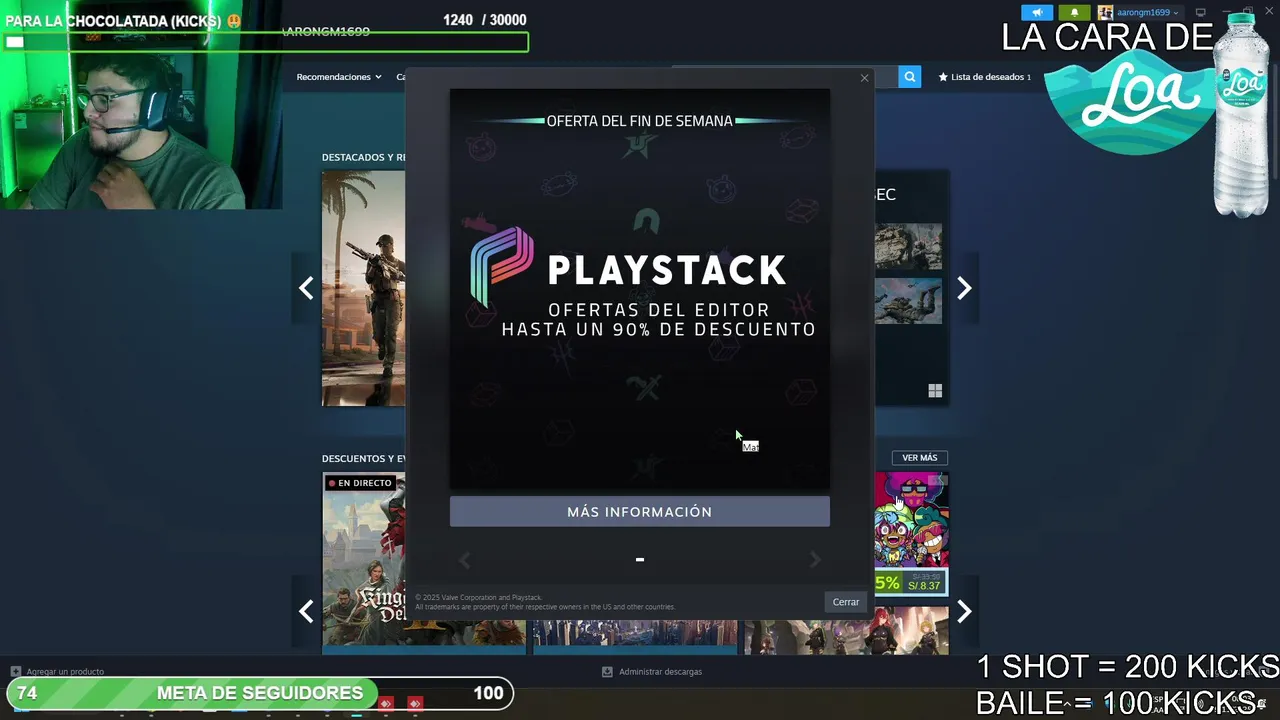Open Administrar descargas
Image resolution: width=1280 pixels, height=720 pixels.
pos(660,672)
